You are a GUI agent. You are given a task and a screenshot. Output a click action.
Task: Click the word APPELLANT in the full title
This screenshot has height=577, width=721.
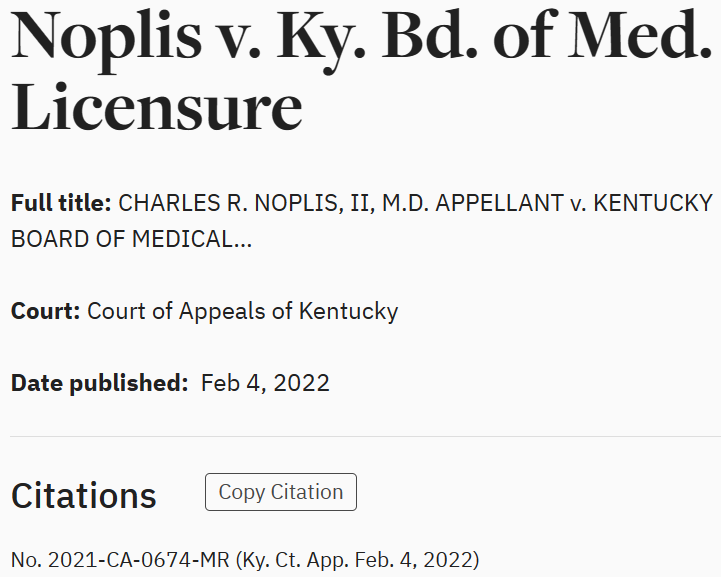click(500, 203)
